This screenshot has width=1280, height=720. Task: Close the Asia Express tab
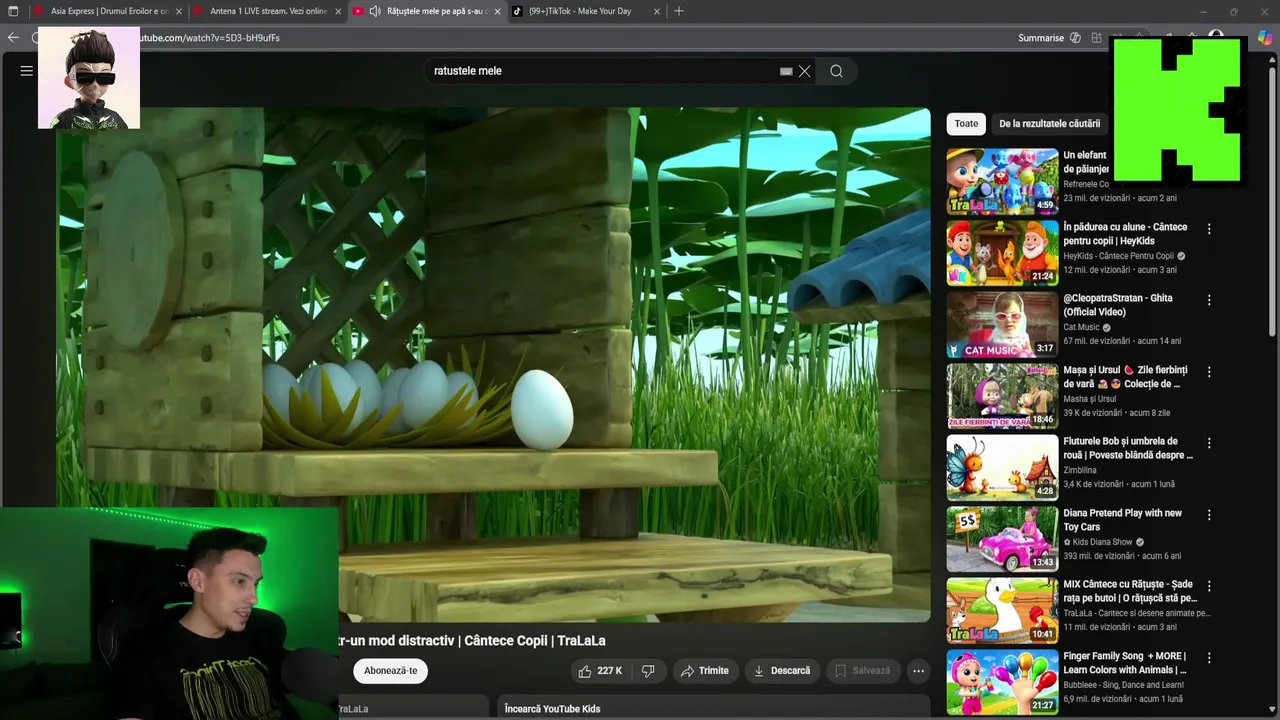pos(179,12)
